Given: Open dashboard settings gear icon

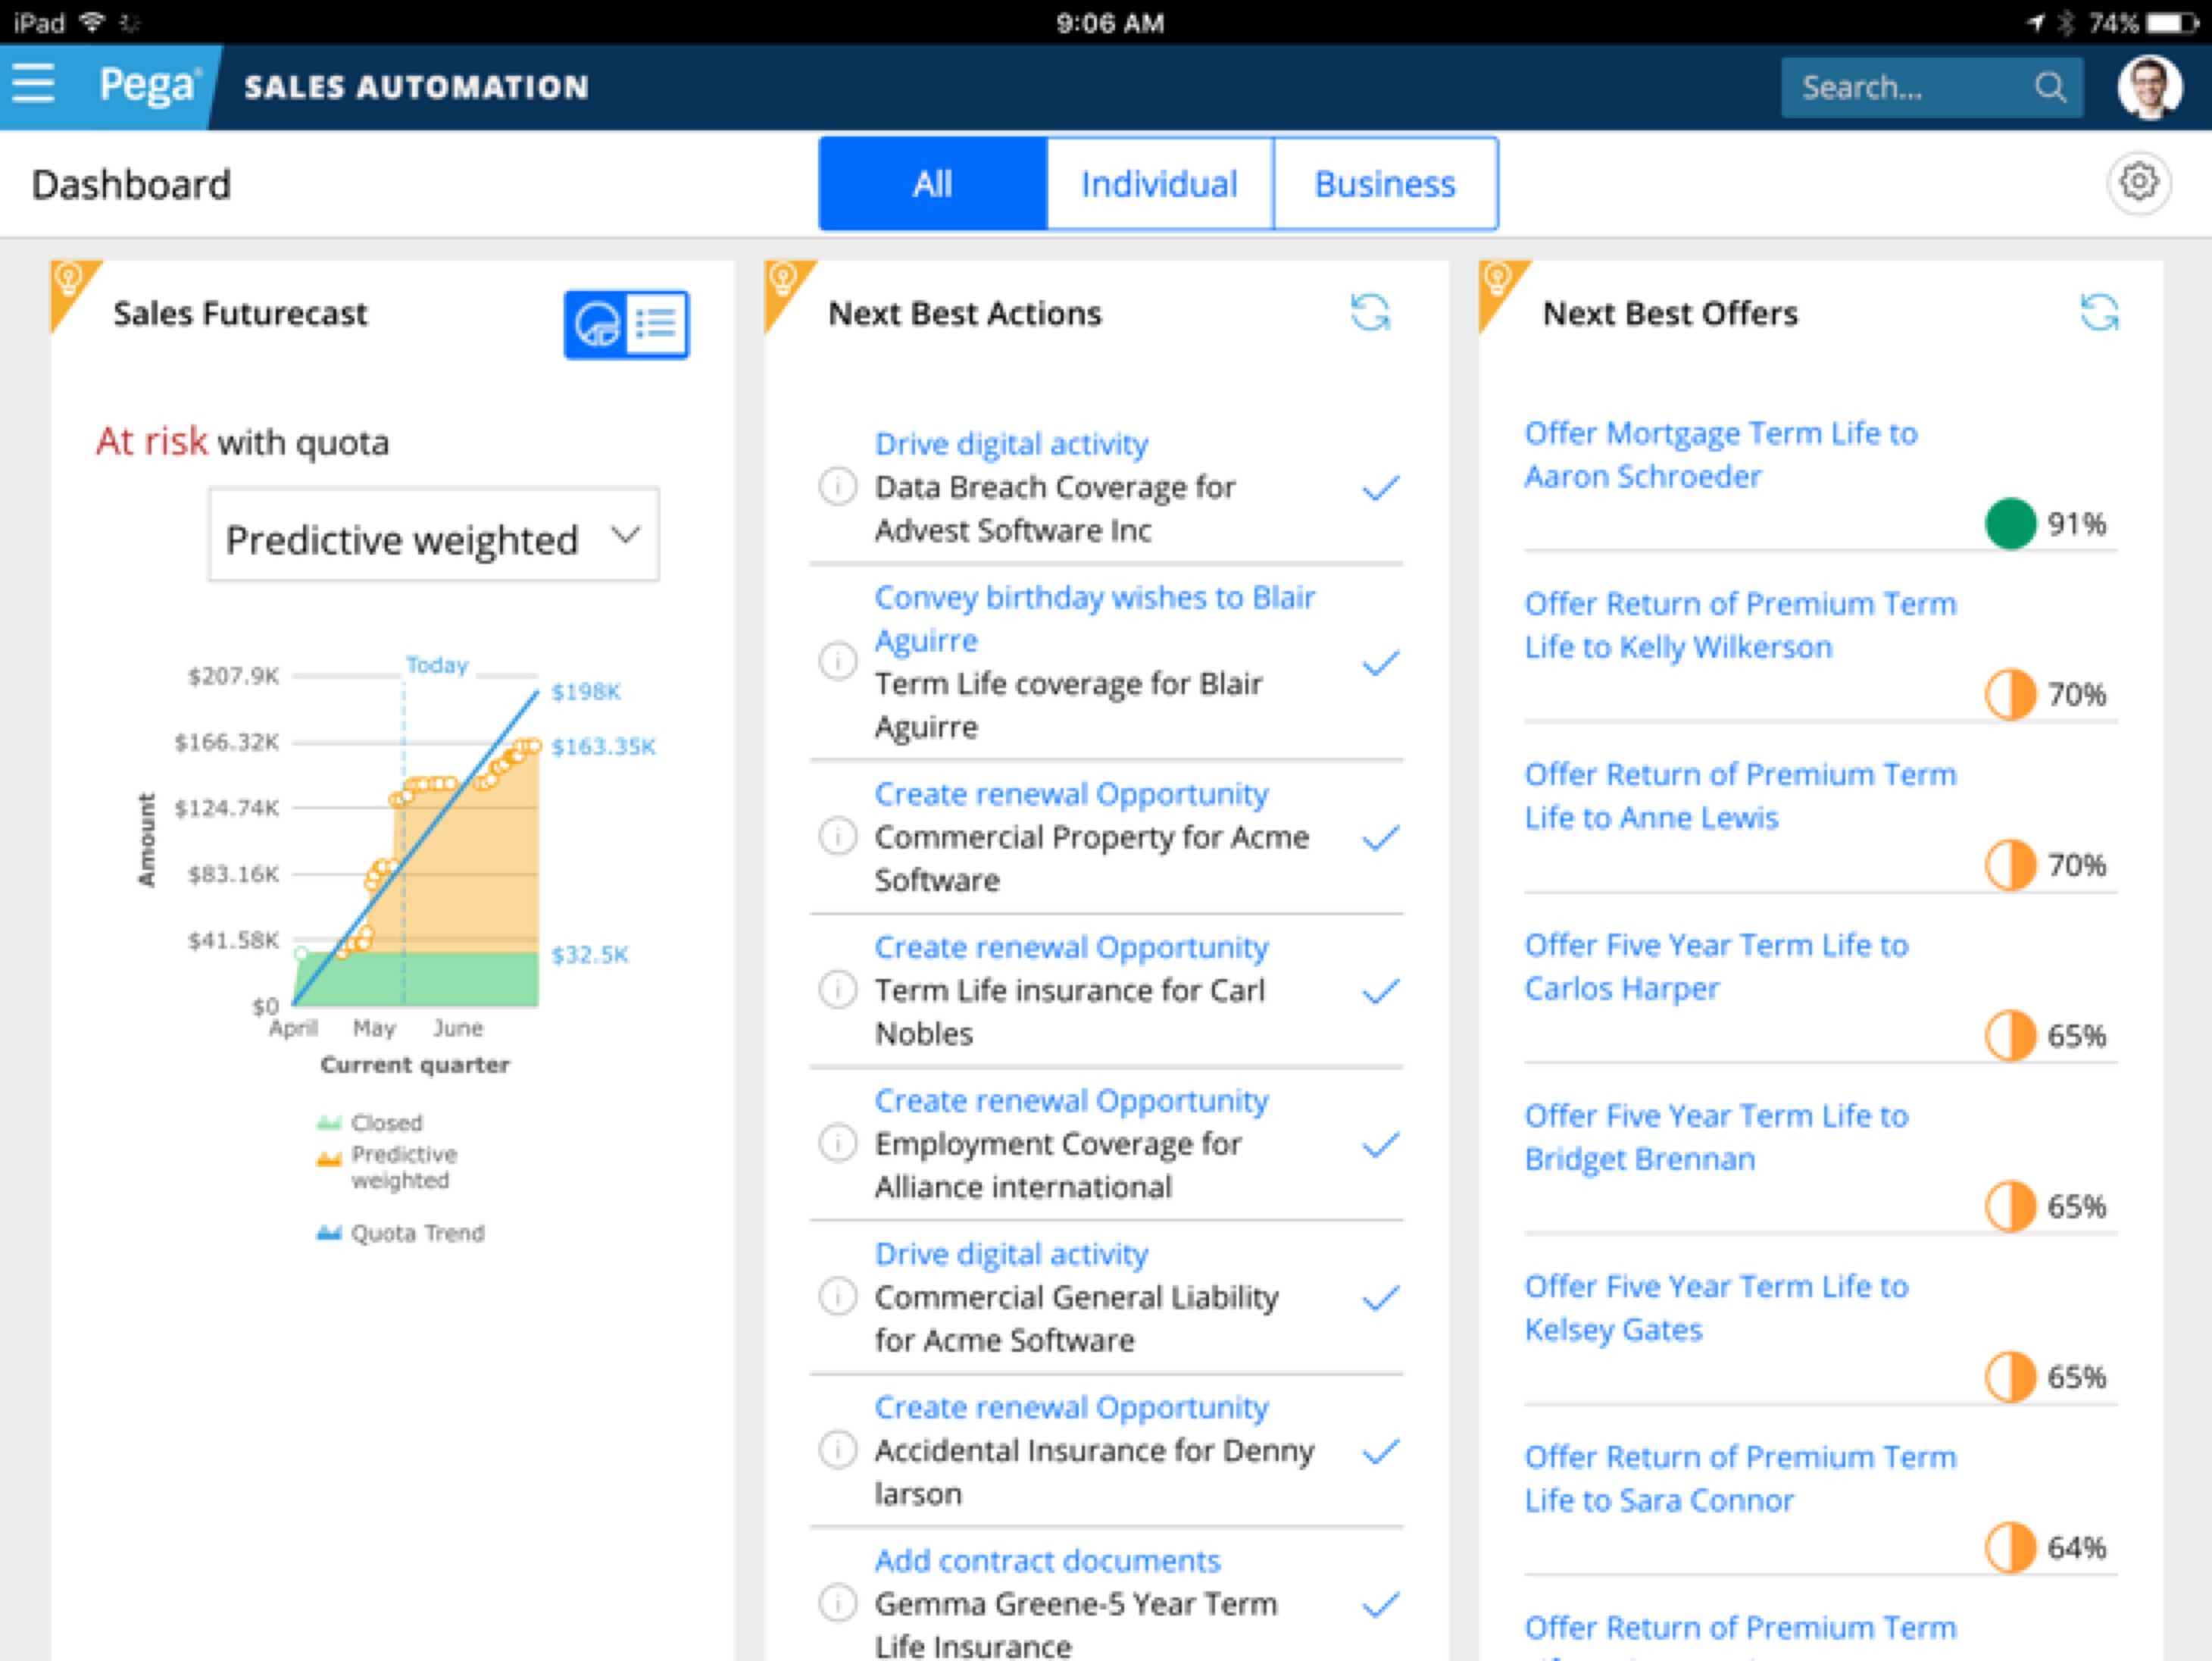Looking at the screenshot, I should (x=2138, y=183).
